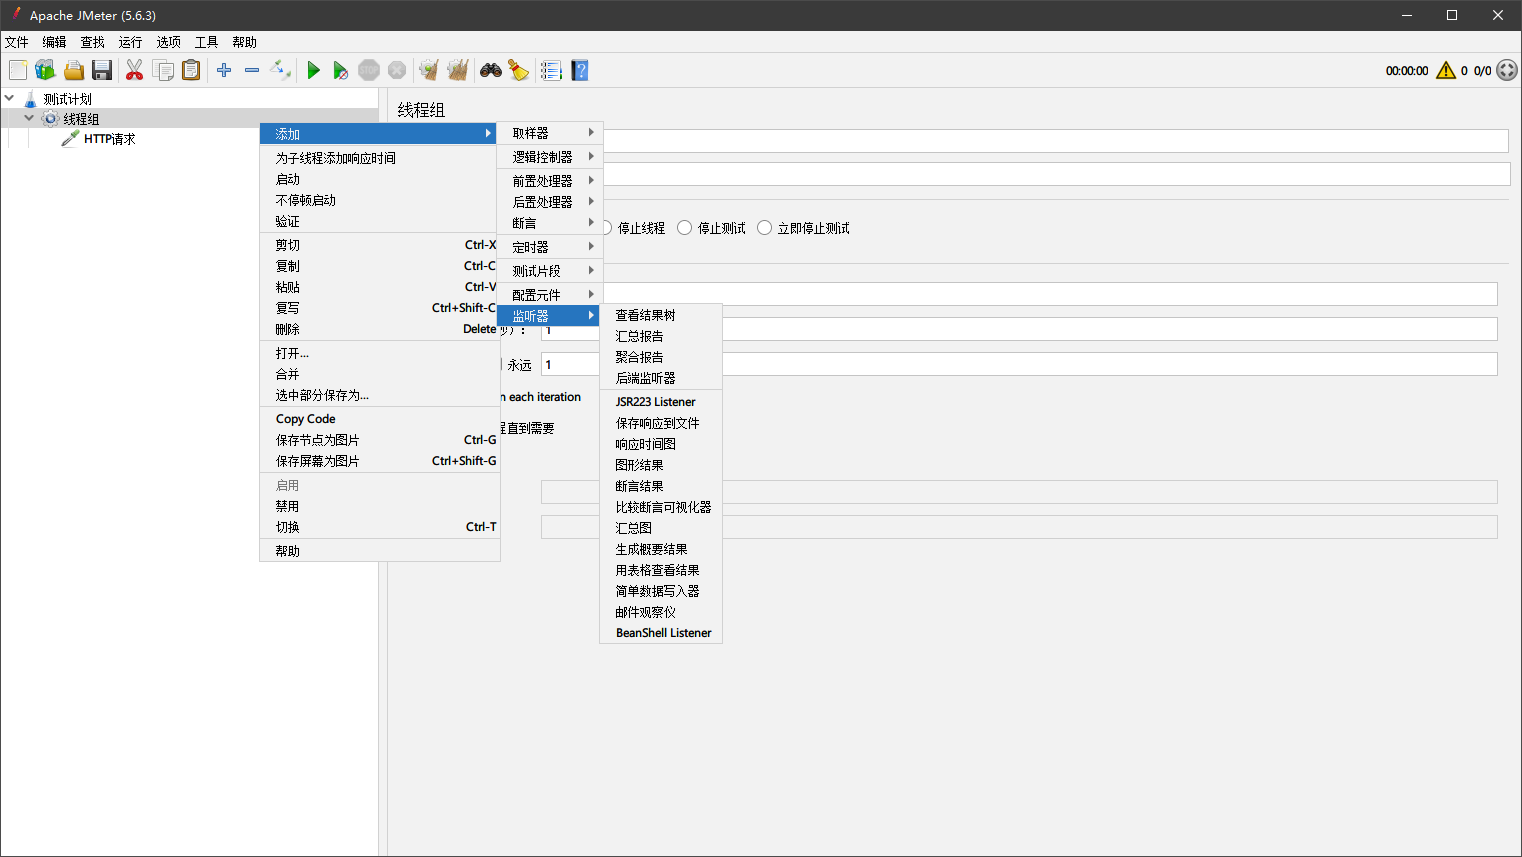Choose 用表格查看结果 listener

(x=660, y=570)
